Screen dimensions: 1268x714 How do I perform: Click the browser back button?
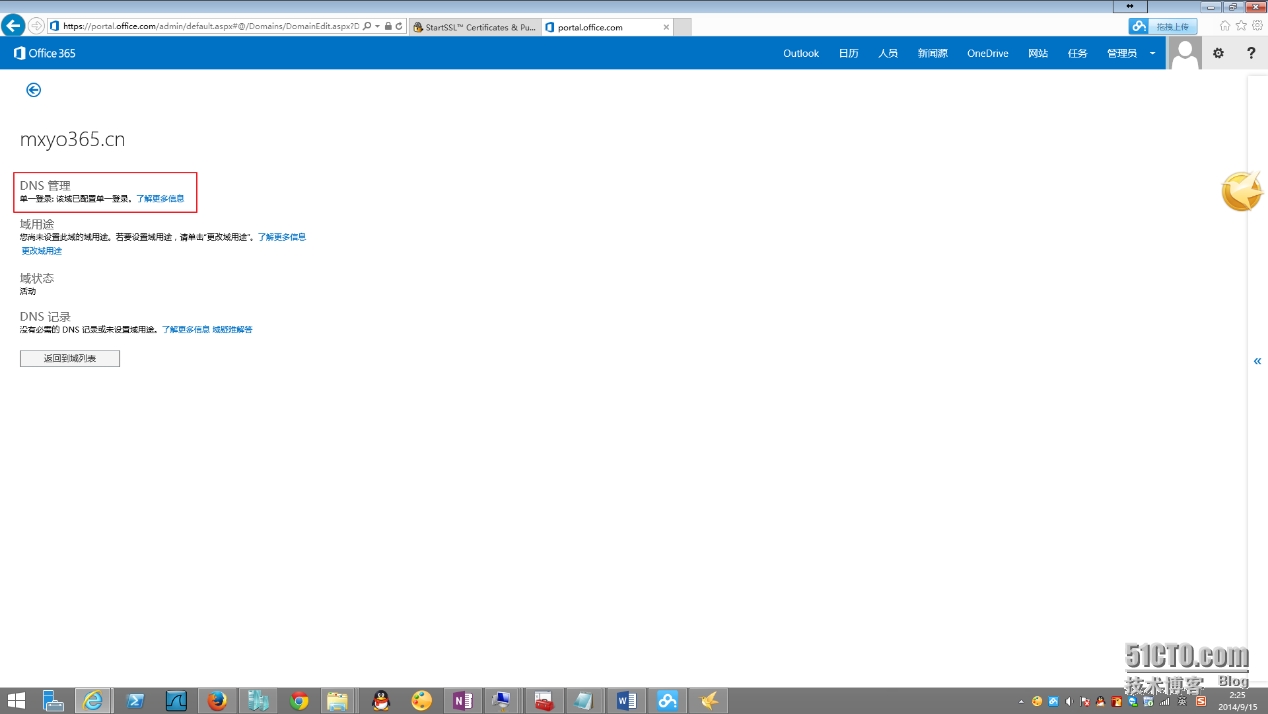pos(13,26)
